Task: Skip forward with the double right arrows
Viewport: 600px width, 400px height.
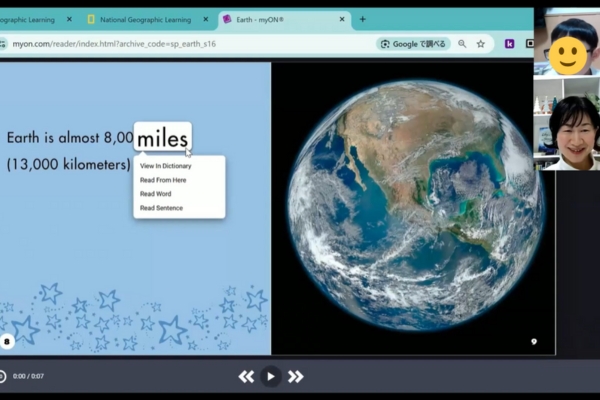Action: tap(296, 376)
